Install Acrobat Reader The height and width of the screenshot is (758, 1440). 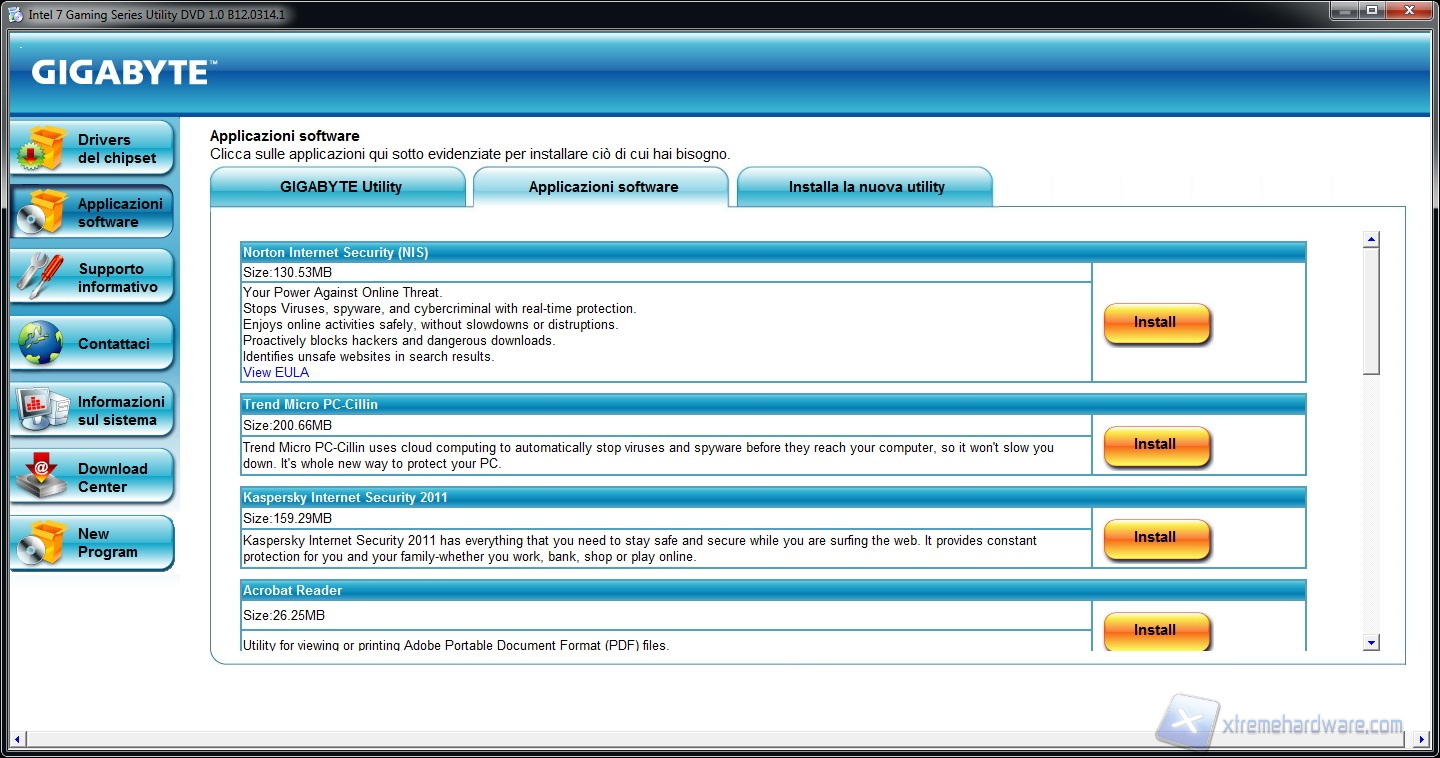1156,630
